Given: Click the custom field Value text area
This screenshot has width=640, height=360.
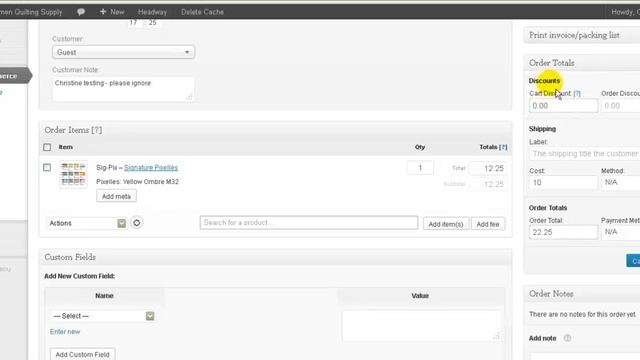Looking at the screenshot, I should 422,325.
